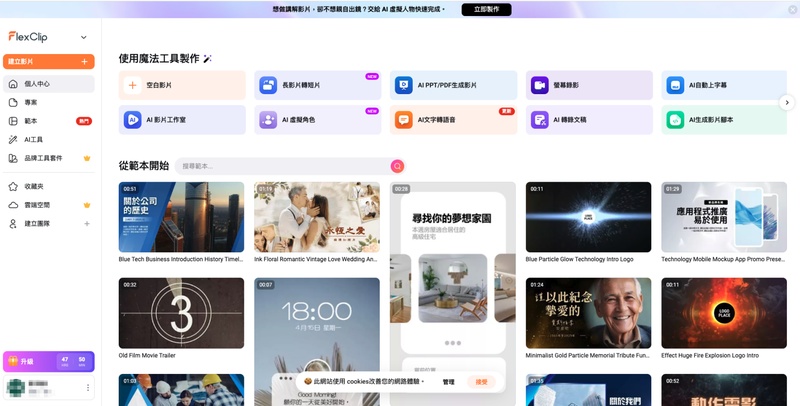Click the AI 虛擬角色 icon
Image resolution: width=800 pixels, height=406 pixels.
click(x=268, y=120)
